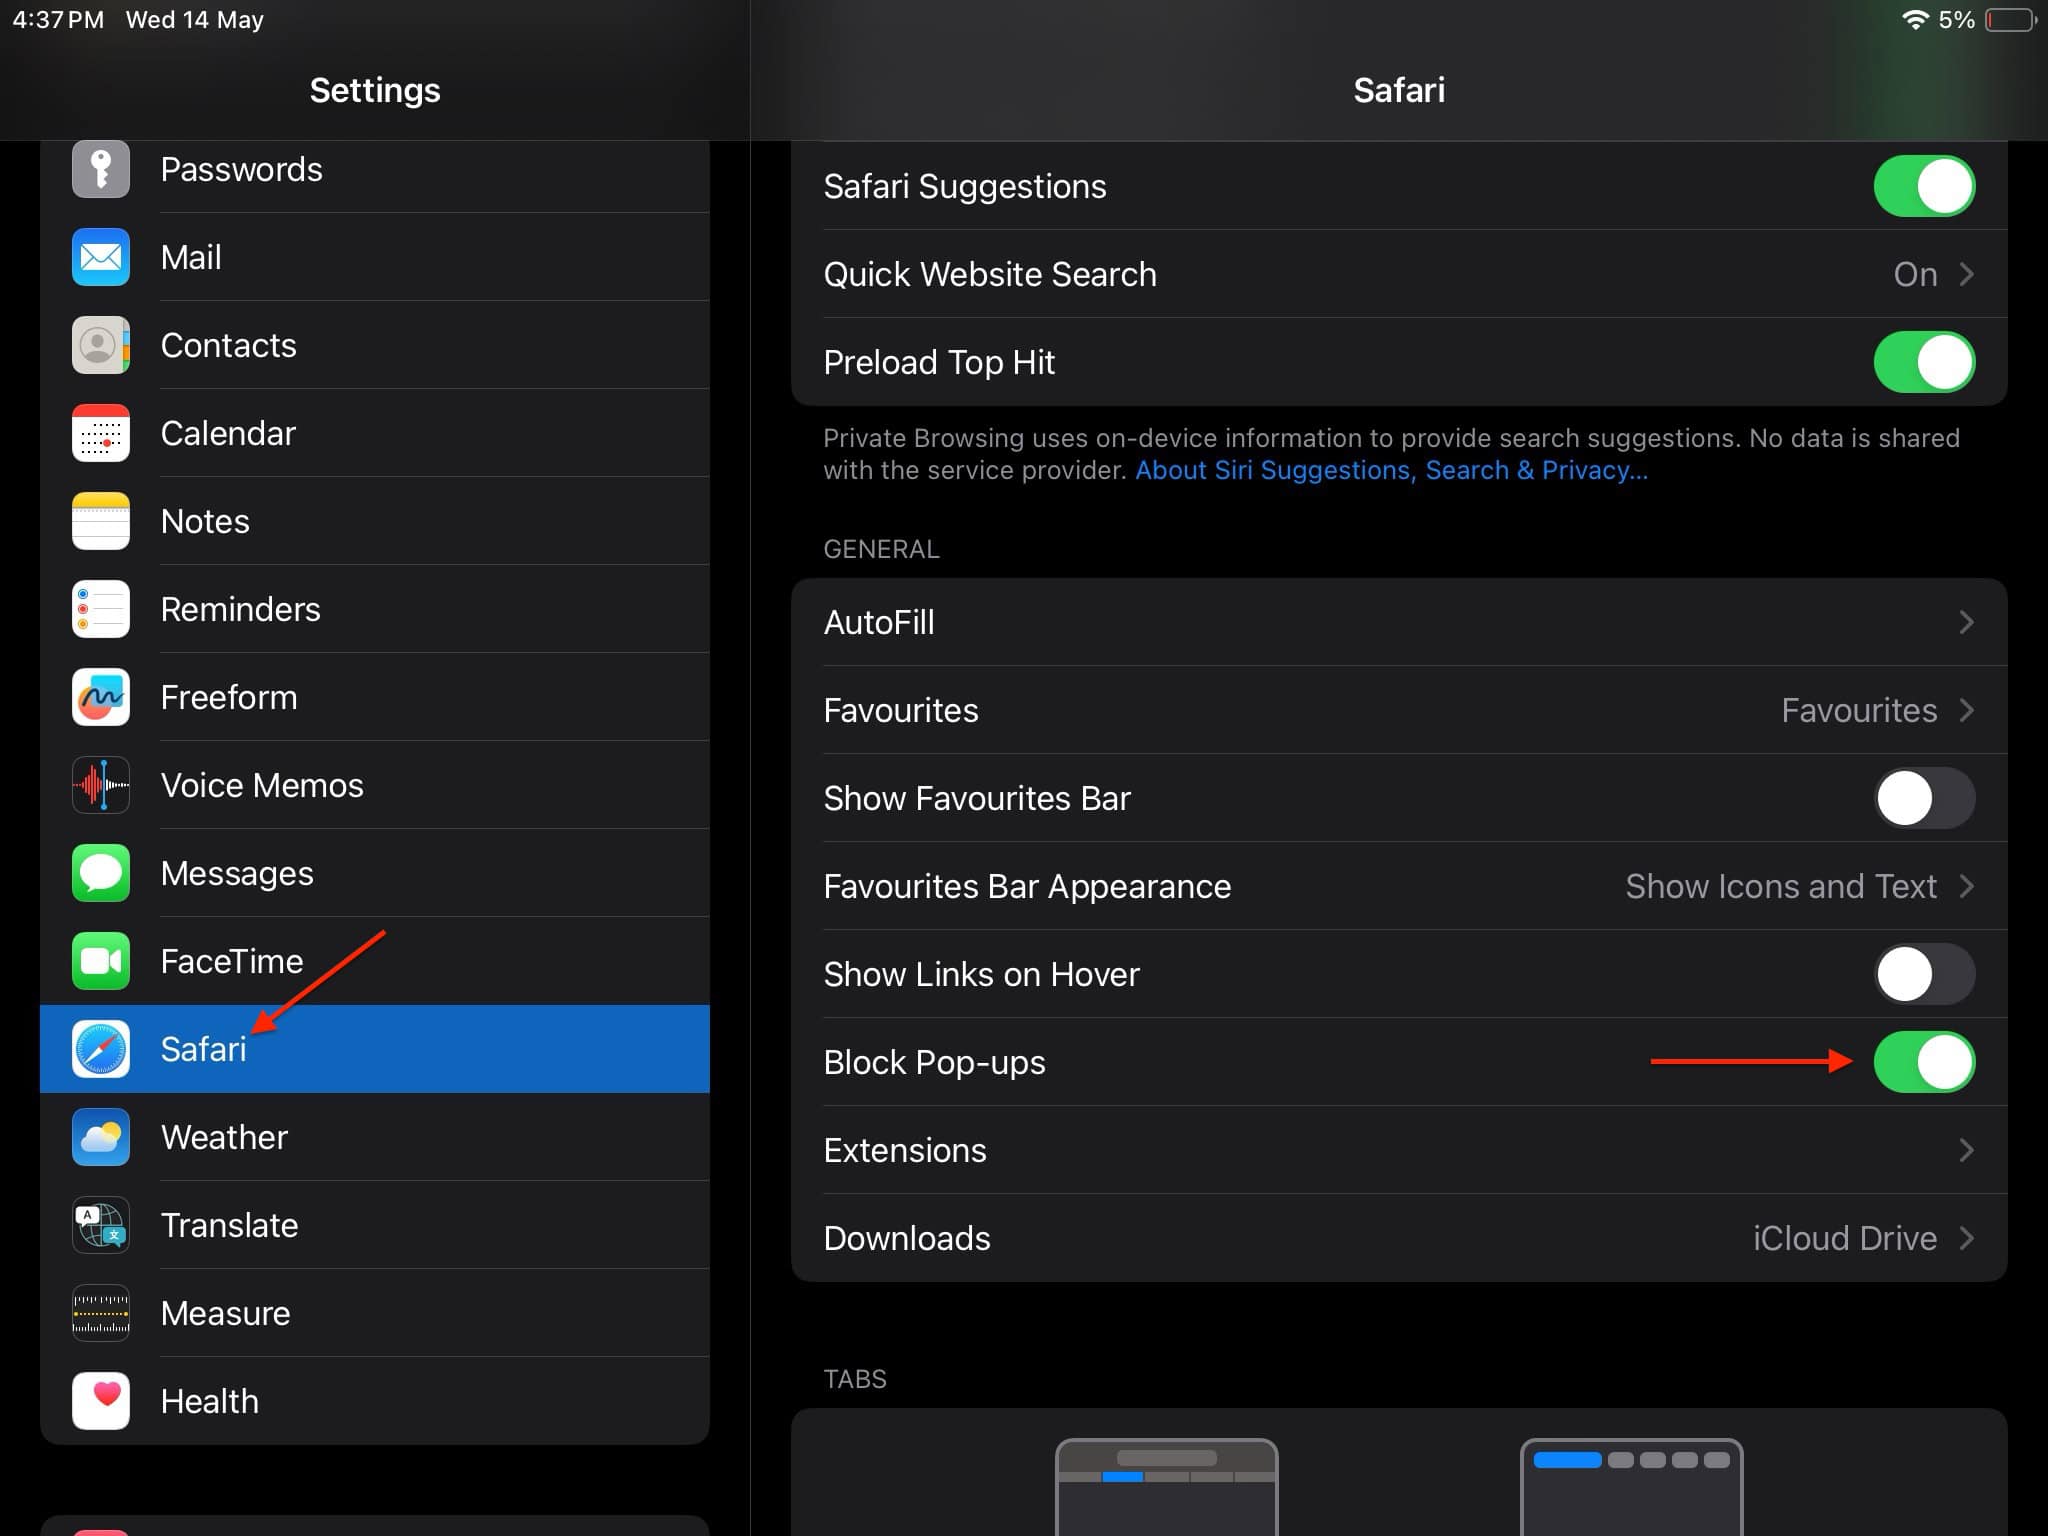Screen dimensions: 2048x1536
Task: Expand Favourites Bar Appearance settings
Action: click(1400, 886)
